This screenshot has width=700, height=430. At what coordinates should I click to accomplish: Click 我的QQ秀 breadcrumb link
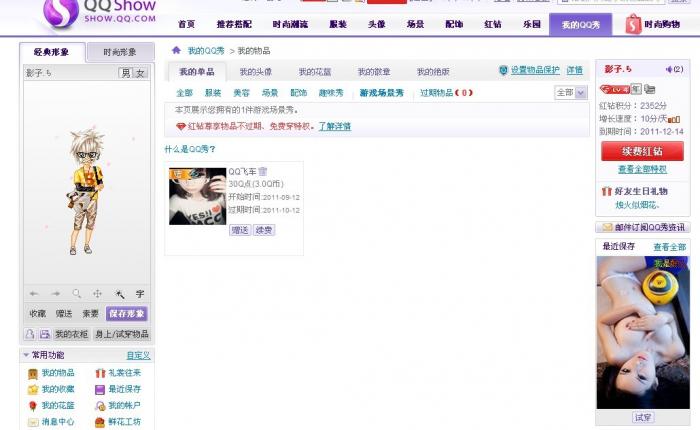(206, 51)
